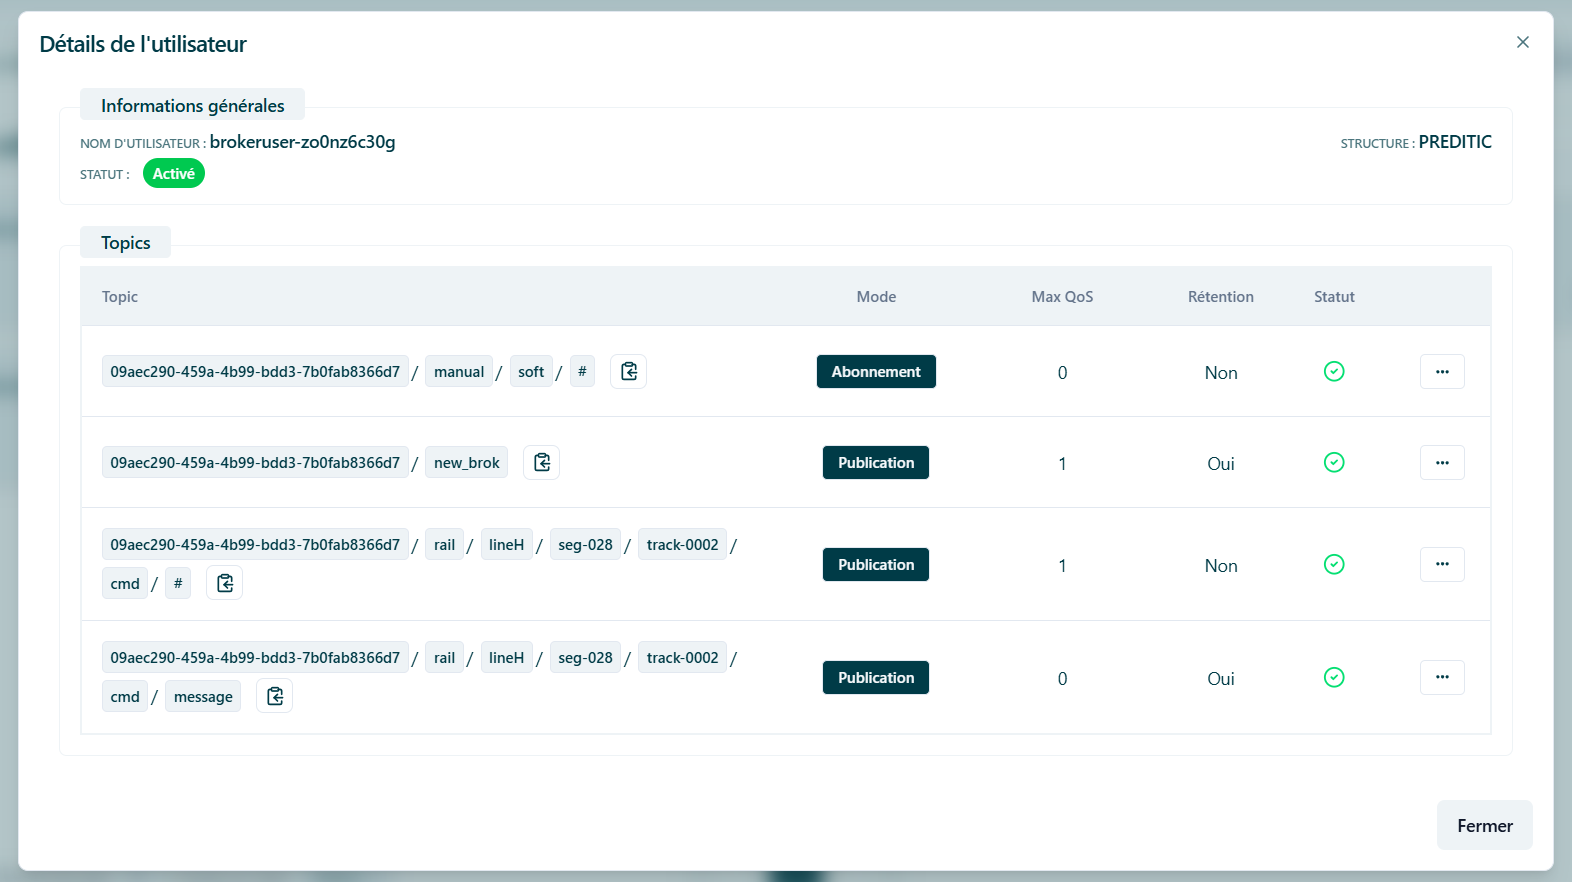Open actions menu for manual/soft topic
1572x882 pixels.
tap(1442, 372)
